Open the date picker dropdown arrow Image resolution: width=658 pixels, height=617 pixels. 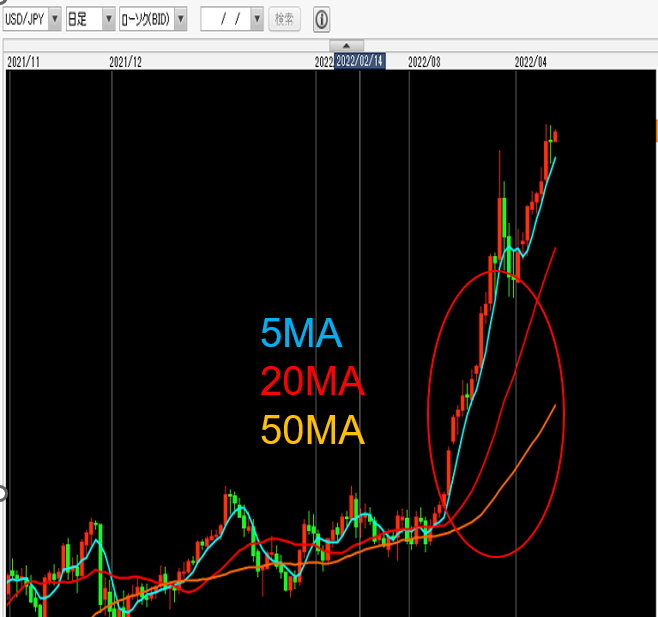click(x=257, y=19)
